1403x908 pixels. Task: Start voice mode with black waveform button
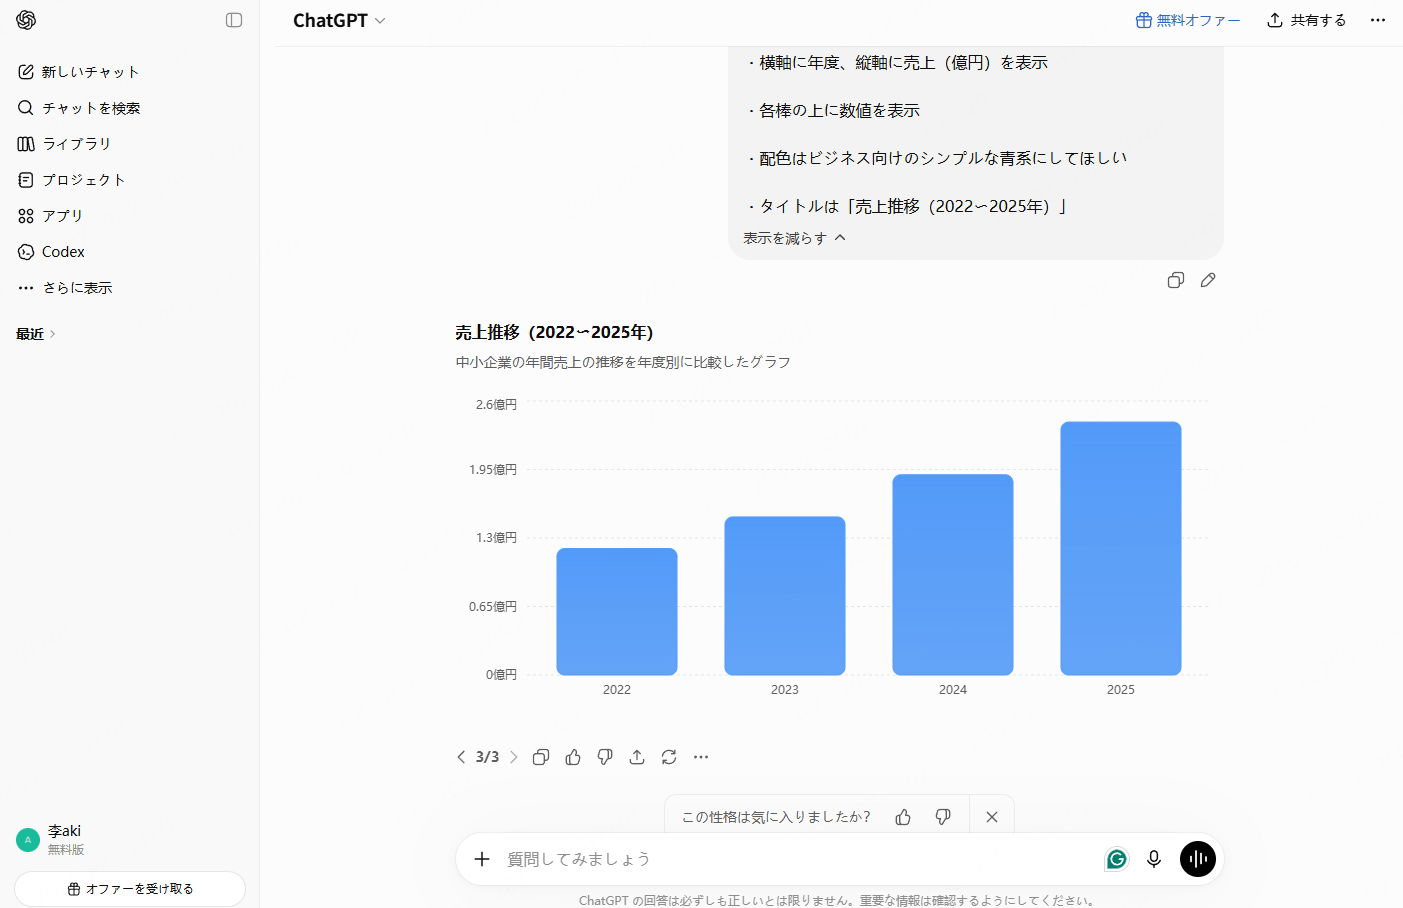point(1198,859)
